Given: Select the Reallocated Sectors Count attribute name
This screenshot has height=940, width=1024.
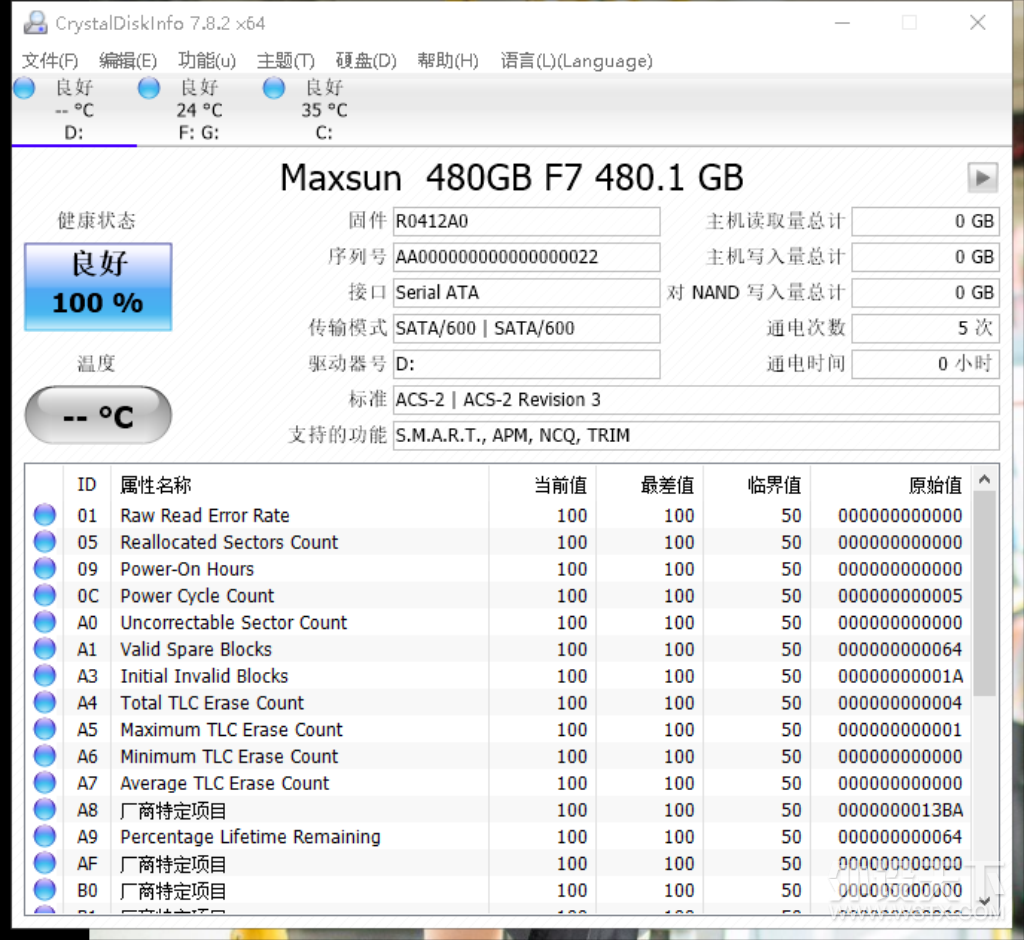Looking at the screenshot, I should pos(229,542).
